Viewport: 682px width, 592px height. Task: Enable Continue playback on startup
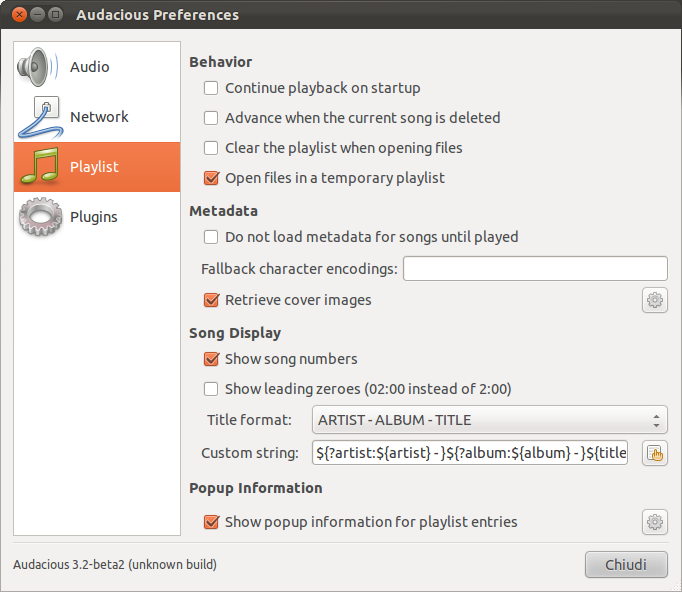[211, 88]
